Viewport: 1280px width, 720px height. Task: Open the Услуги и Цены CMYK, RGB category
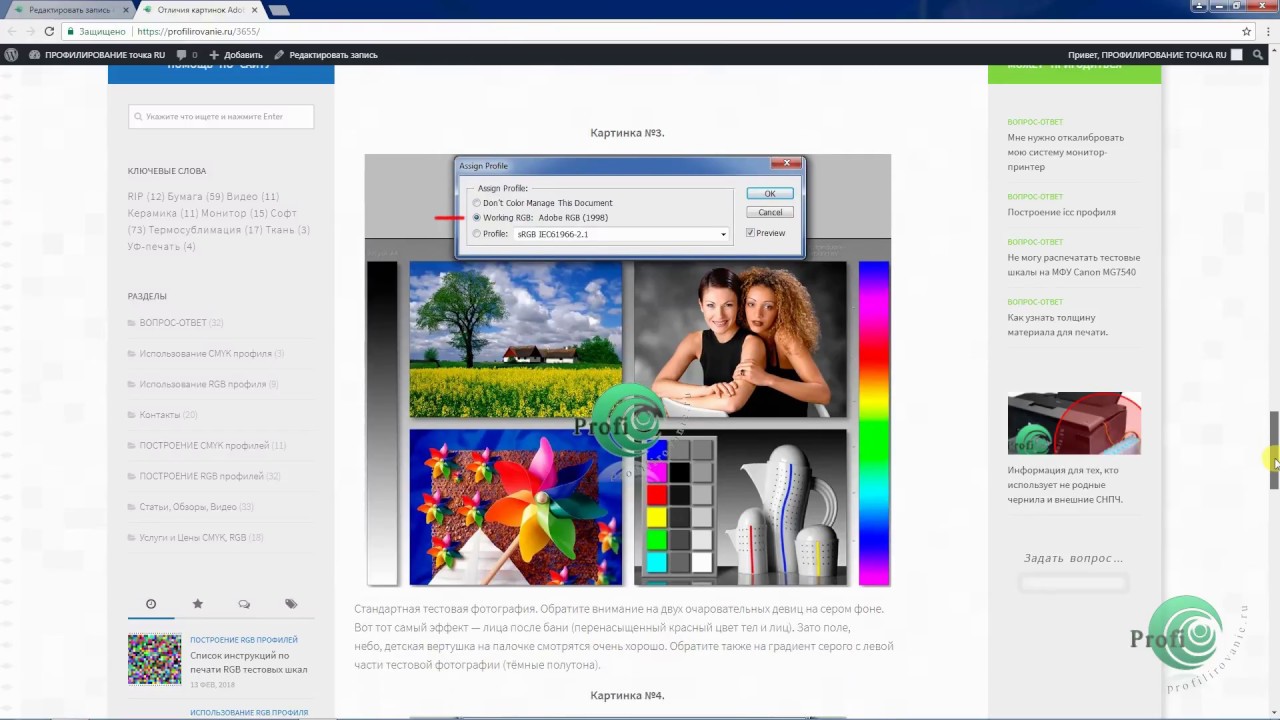point(201,538)
